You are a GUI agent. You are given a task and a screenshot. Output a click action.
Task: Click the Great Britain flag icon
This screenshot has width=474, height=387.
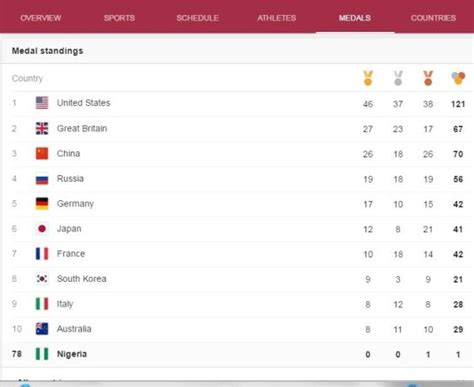click(42, 128)
